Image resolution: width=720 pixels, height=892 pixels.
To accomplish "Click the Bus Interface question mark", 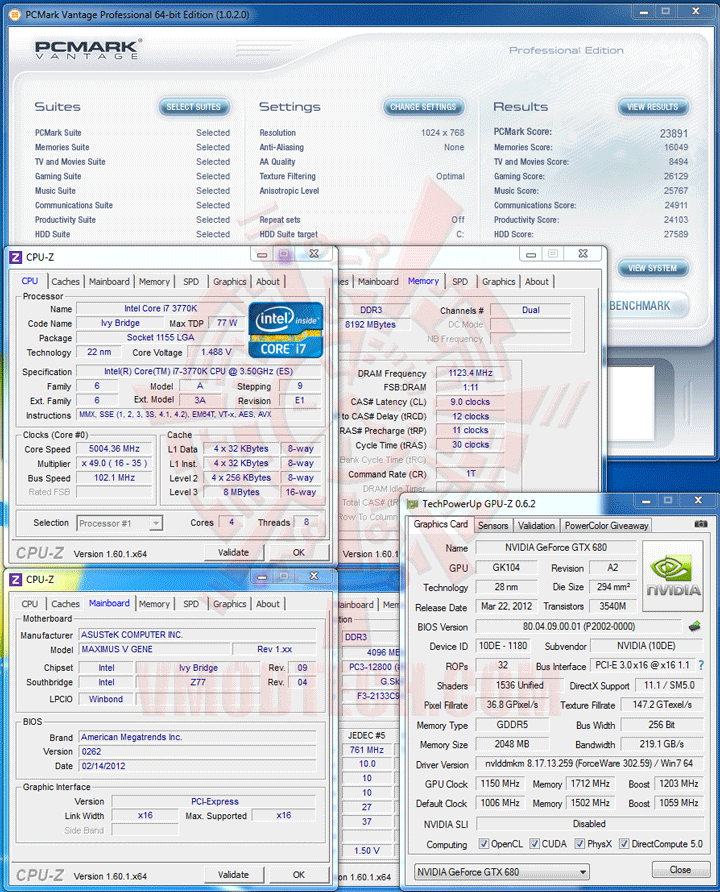I will [701, 665].
